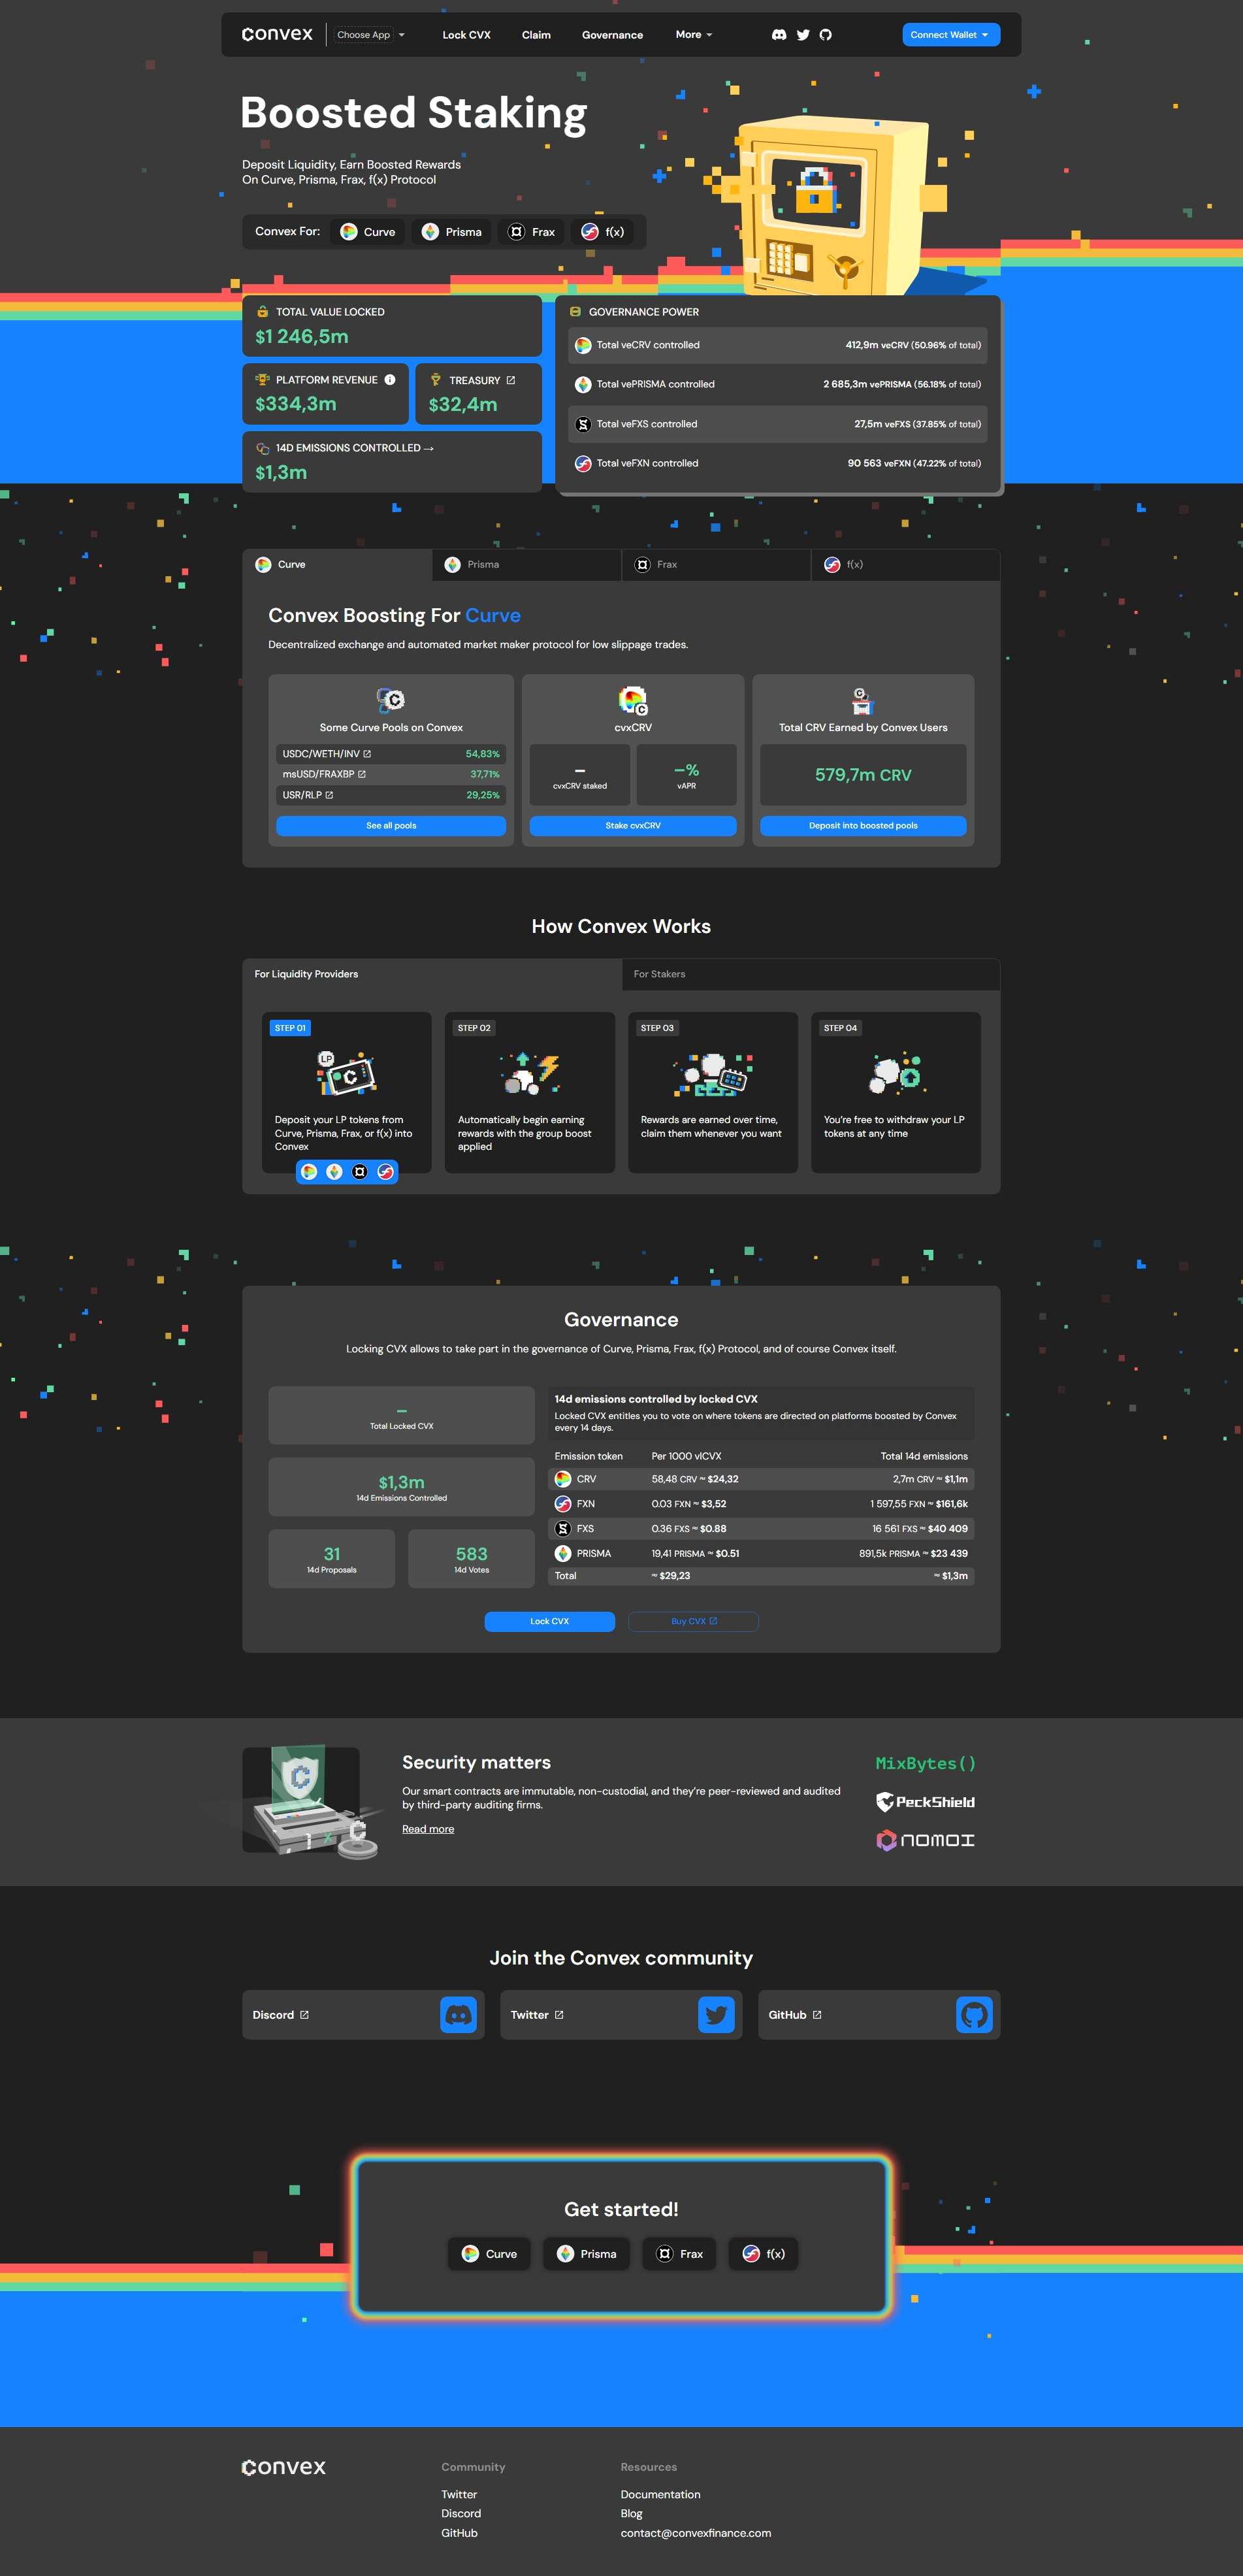
Task: Open Twitter icon in top navbar
Action: coord(803,35)
